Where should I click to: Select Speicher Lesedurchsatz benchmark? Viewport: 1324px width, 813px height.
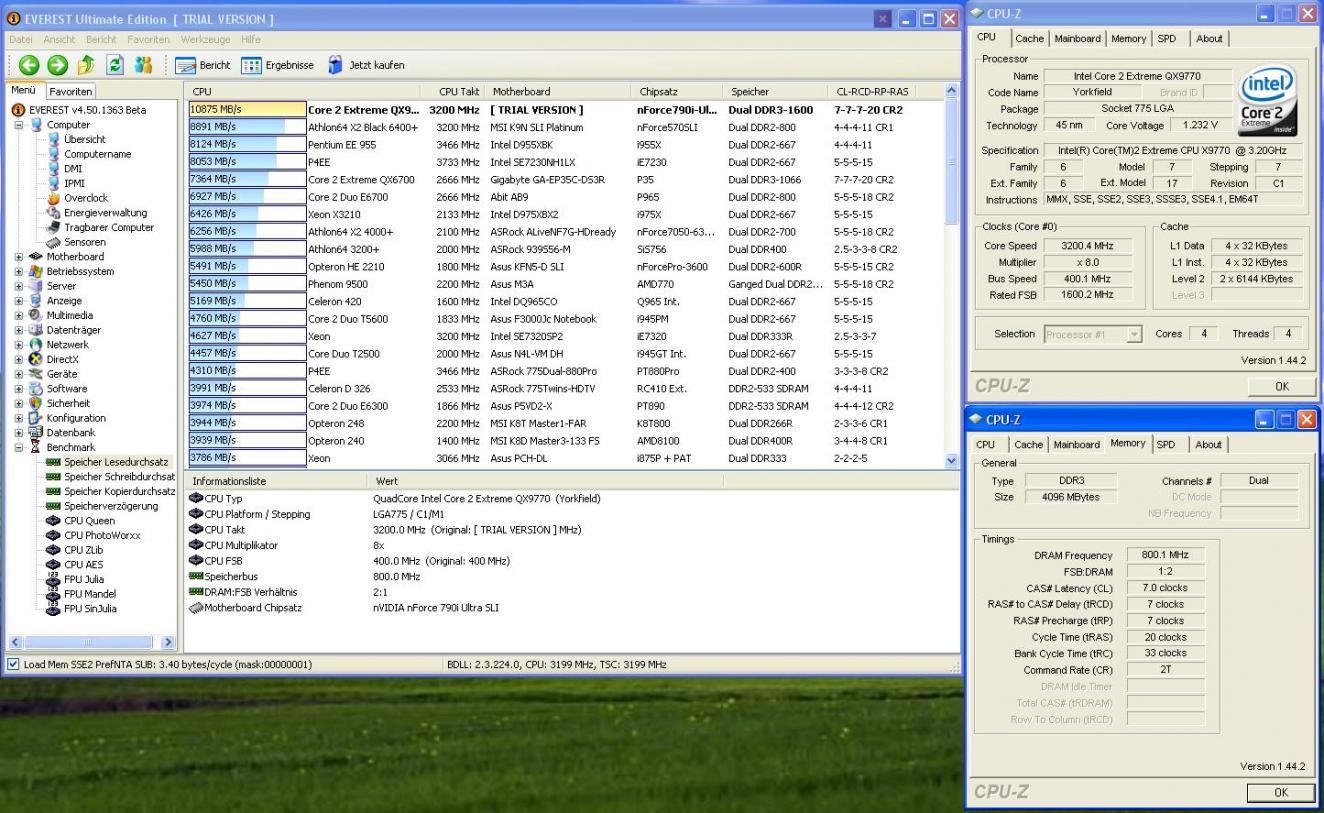pyautogui.click(x=116, y=462)
